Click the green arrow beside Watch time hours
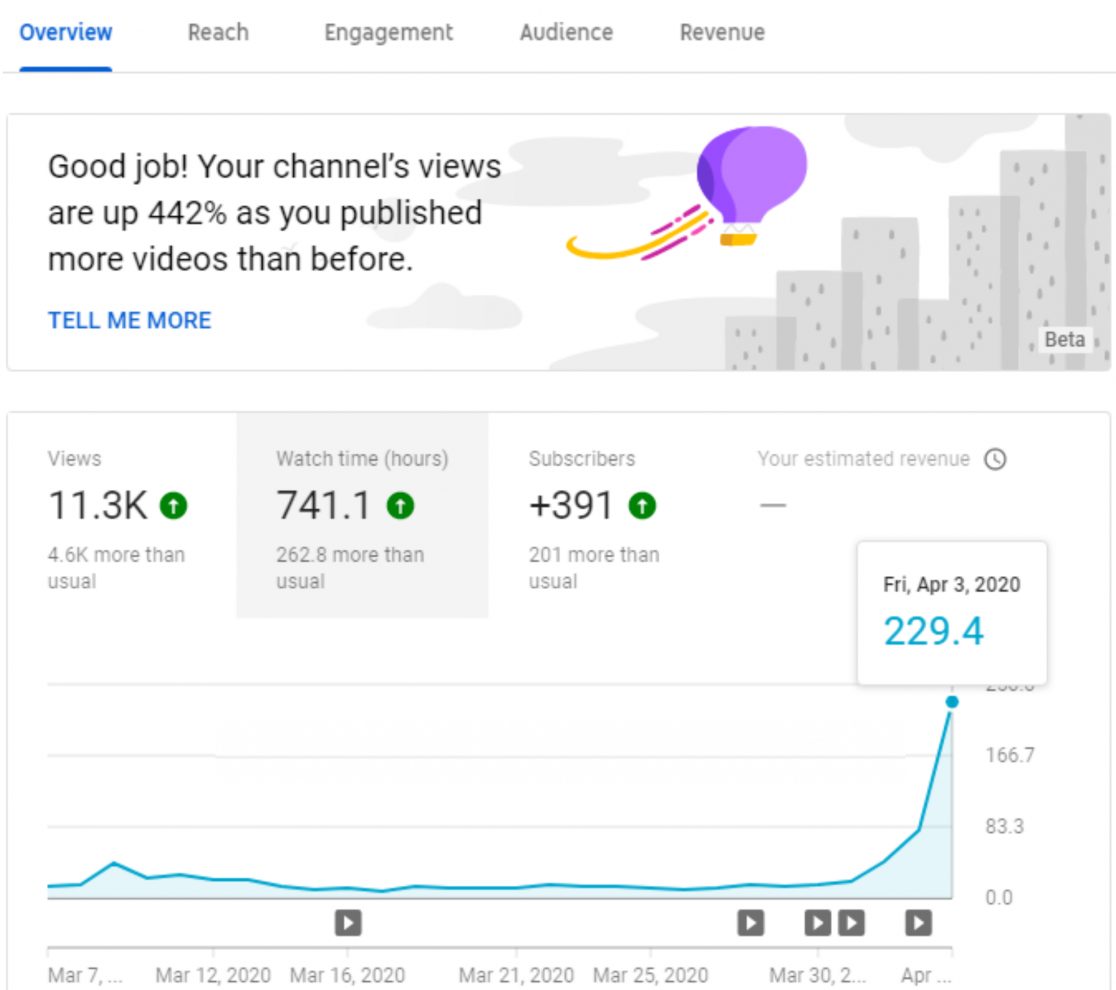The width and height of the screenshot is (1116, 990). tap(399, 506)
